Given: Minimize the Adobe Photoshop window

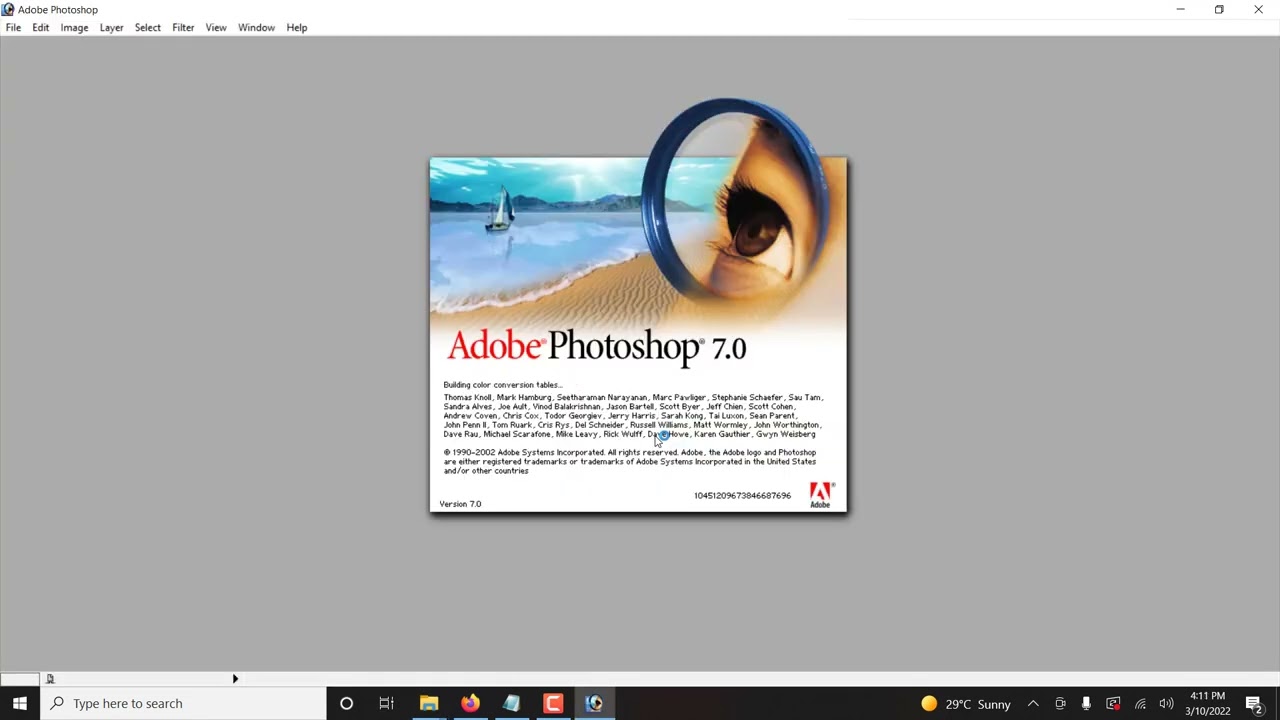Looking at the screenshot, I should coord(1180,9).
